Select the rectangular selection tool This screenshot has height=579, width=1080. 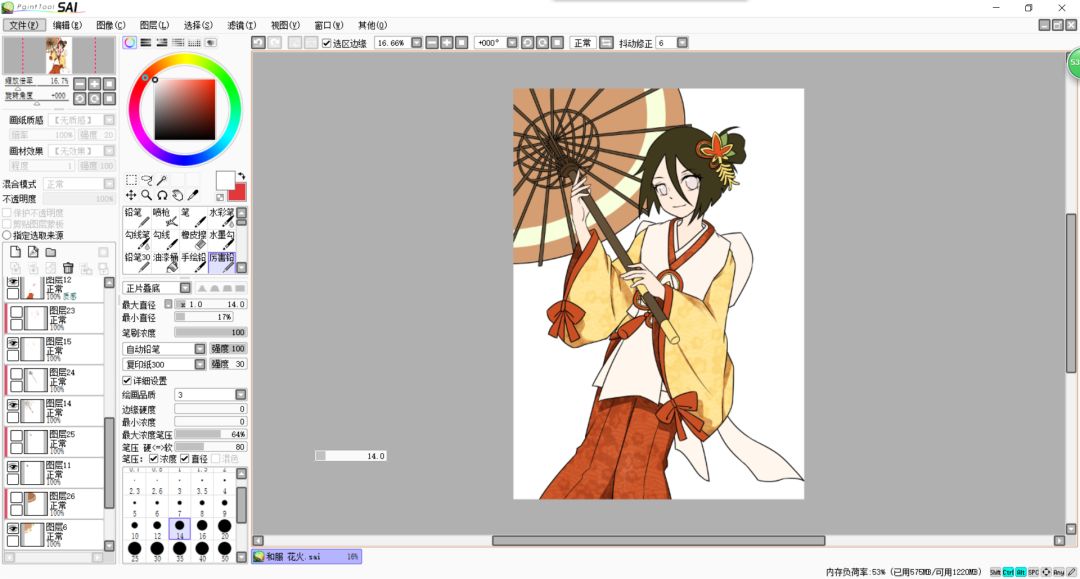coord(132,180)
